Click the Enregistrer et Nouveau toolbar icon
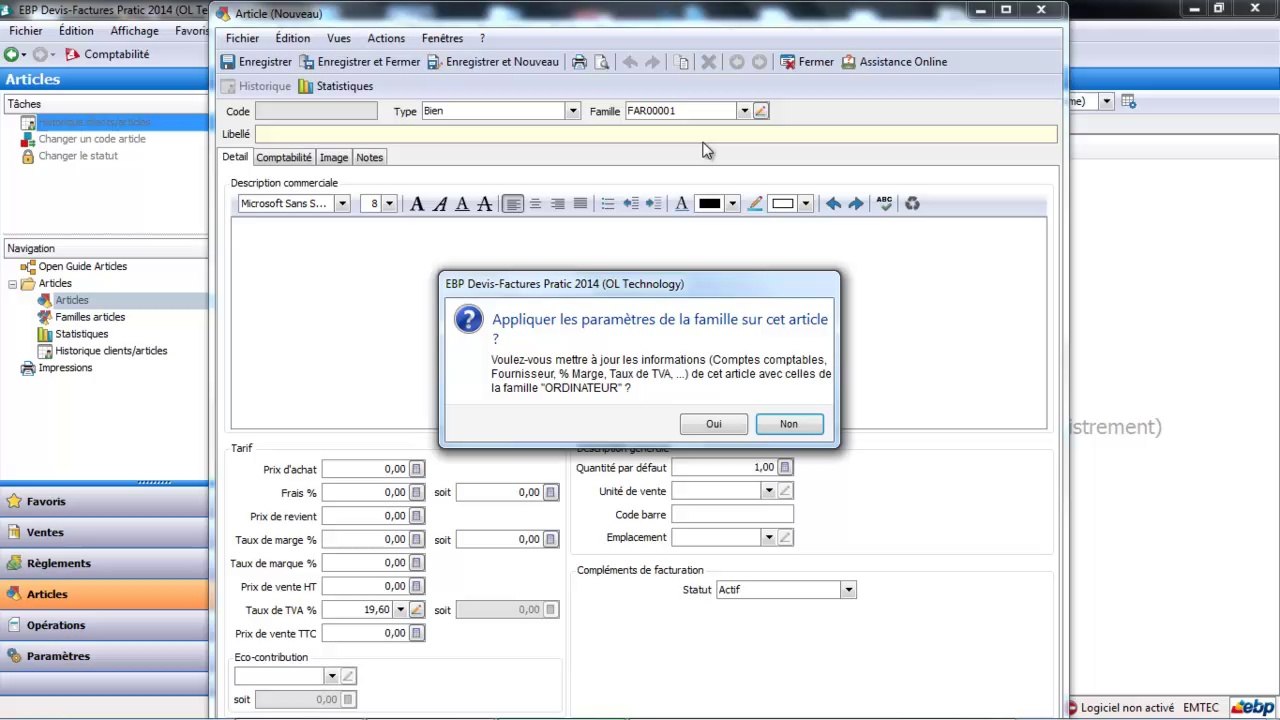The height and width of the screenshot is (720, 1280). click(x=434, y=62)
